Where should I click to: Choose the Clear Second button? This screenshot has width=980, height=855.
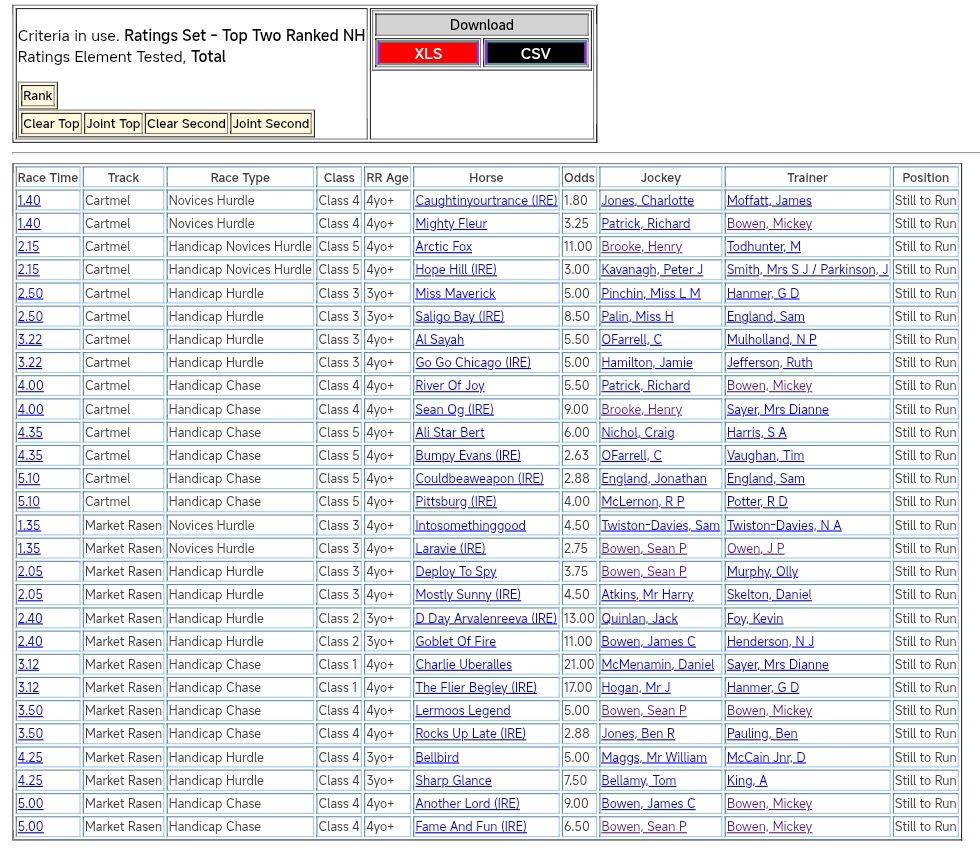tap(186, 124)
